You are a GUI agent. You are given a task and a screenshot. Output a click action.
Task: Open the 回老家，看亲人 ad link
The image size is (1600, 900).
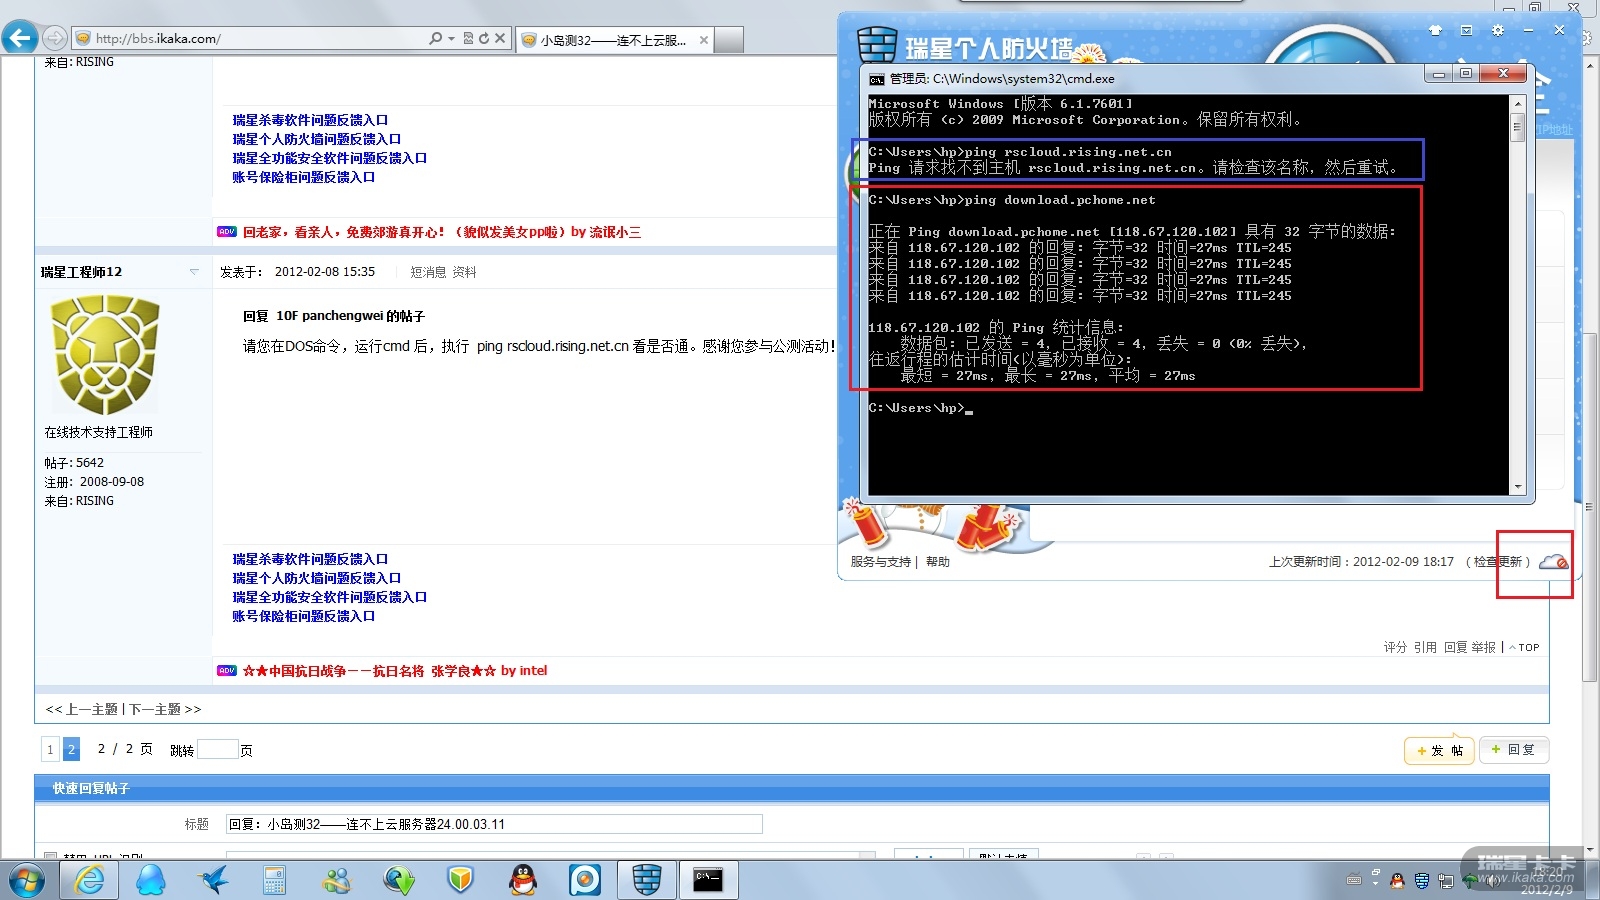pyautogui.click(x=442, y=232)
